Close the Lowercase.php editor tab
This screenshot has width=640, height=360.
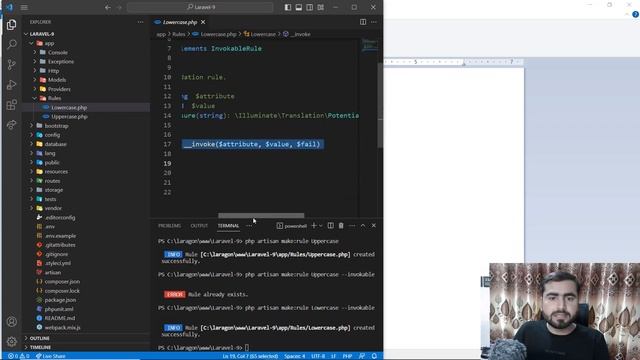click(203, 22)
